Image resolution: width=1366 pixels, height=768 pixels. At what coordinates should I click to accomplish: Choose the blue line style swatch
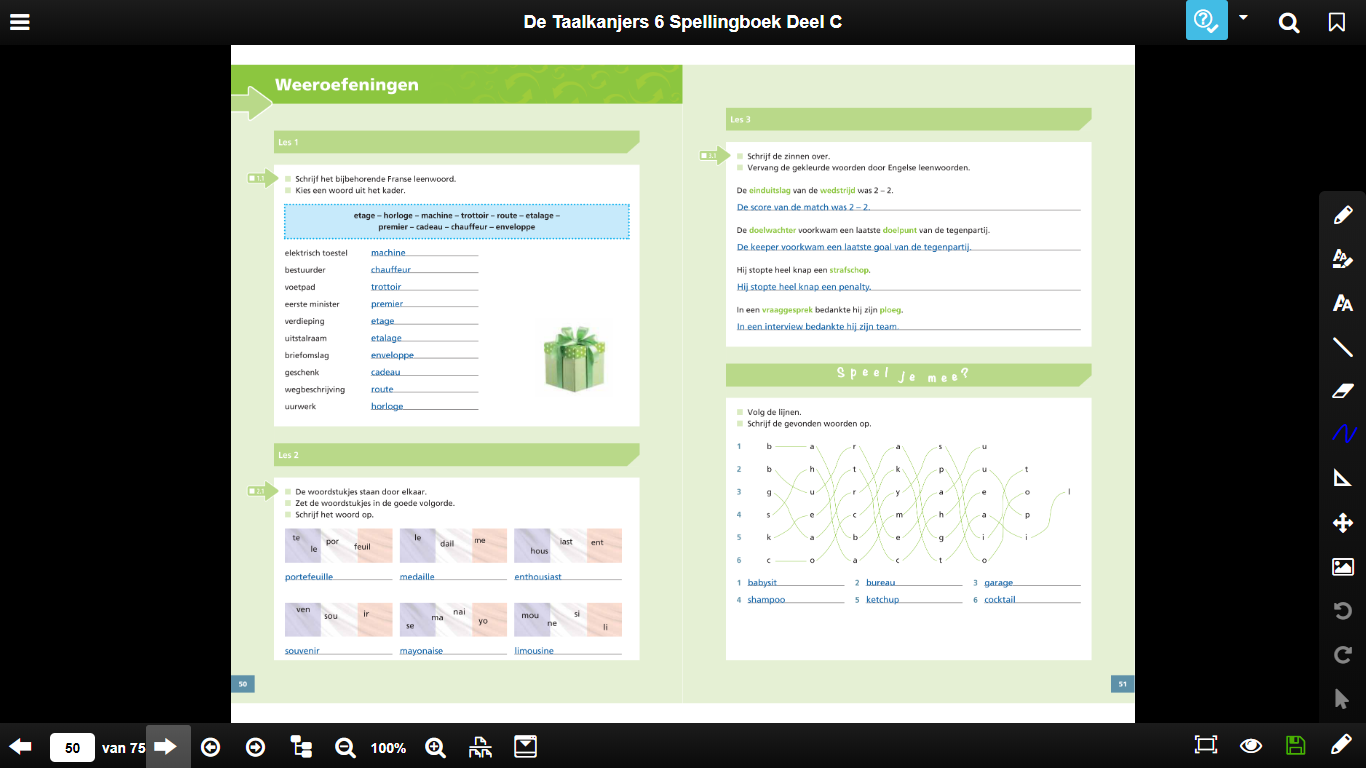[1343, 434]
